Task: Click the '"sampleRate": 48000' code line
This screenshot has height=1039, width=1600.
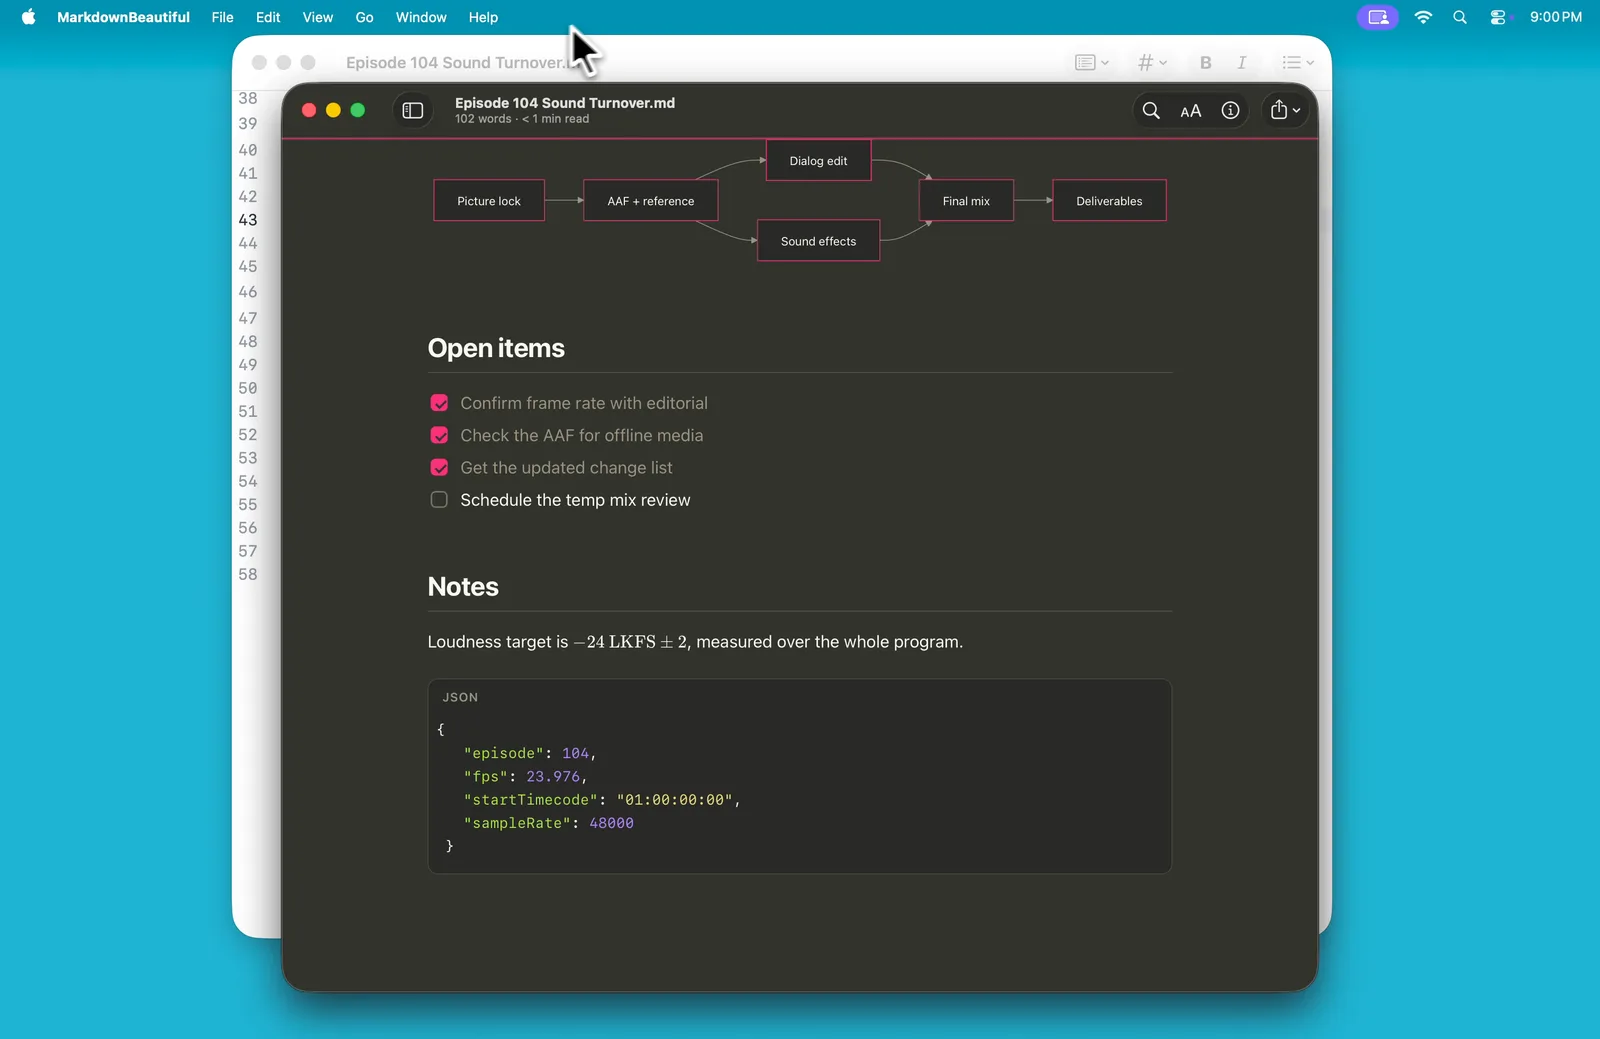Action: [548, 823]
